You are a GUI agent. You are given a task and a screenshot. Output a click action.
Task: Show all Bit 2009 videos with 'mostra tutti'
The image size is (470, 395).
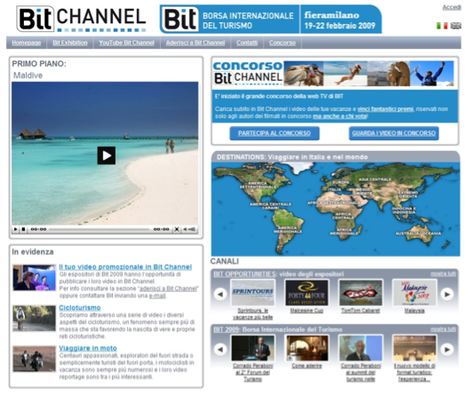point(443,329)
